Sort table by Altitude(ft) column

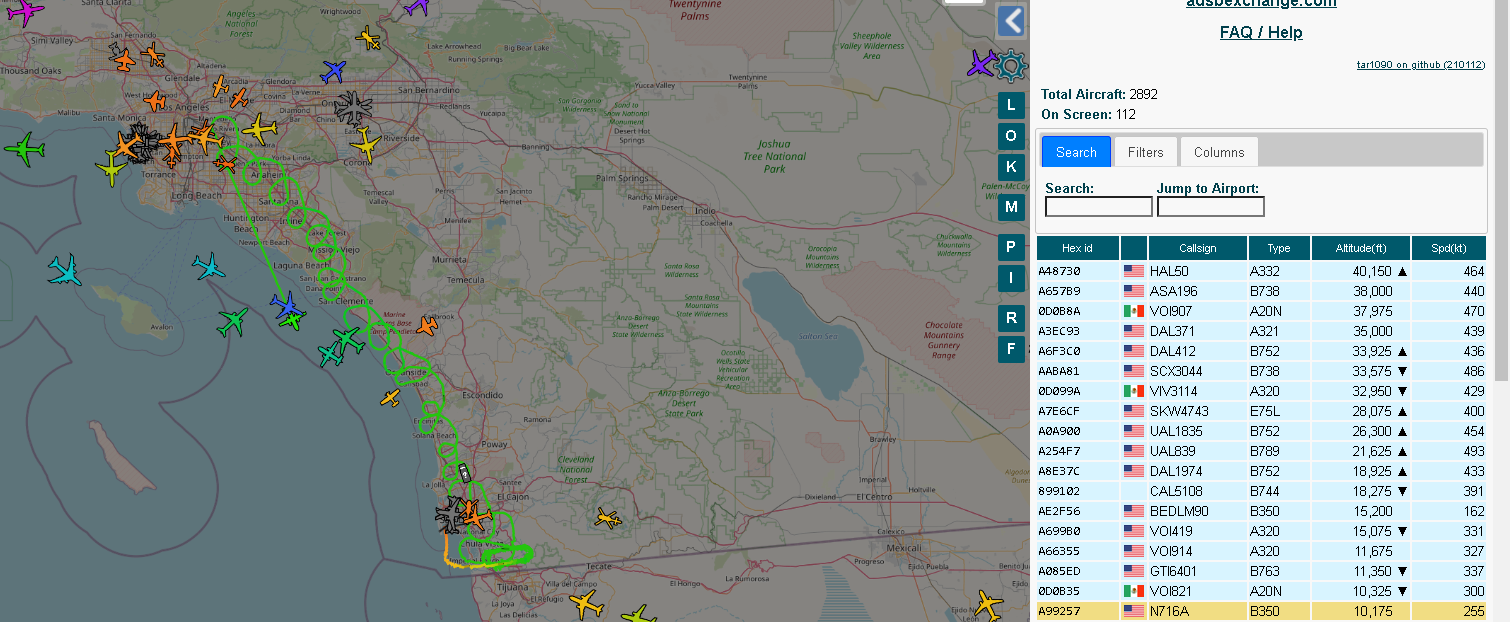tap(1360, 248)
